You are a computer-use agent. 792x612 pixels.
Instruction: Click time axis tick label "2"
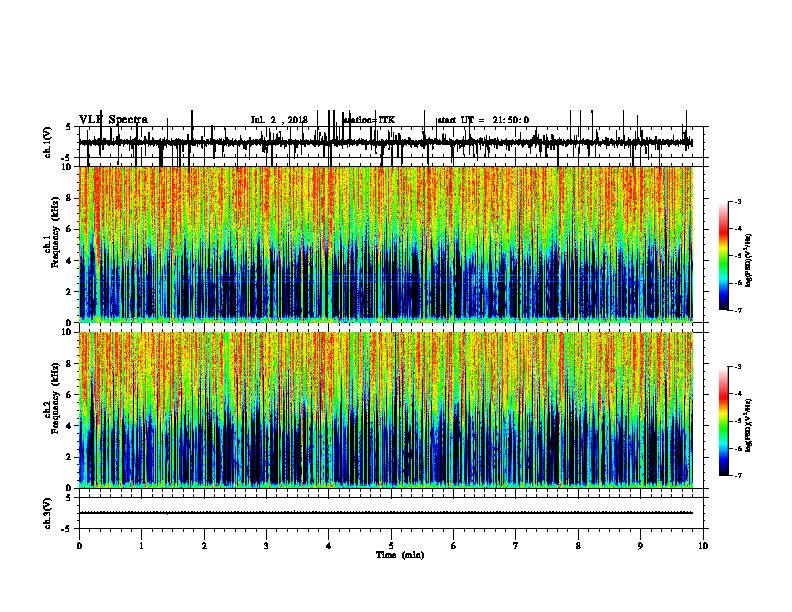[204, 546]
